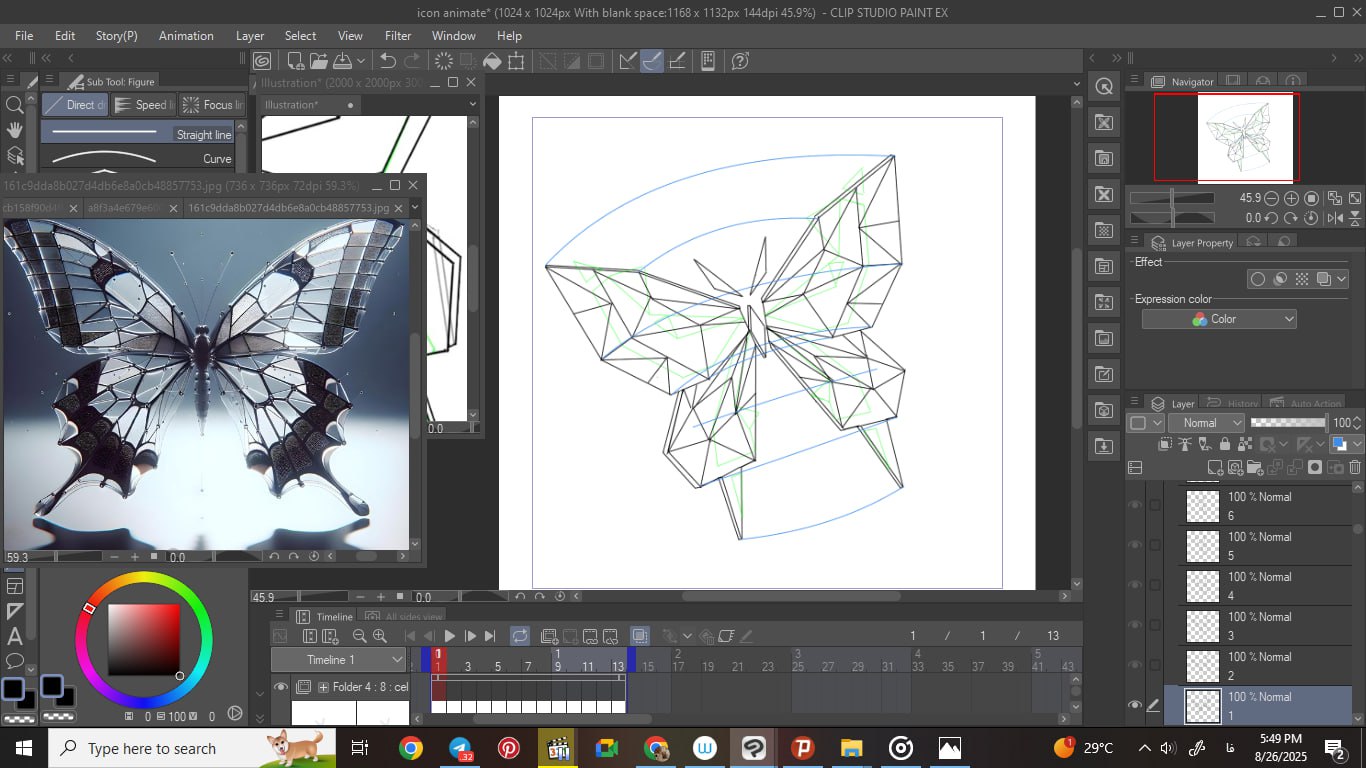
Task: Click the layer opacity slider
Action: (1288, 423)
